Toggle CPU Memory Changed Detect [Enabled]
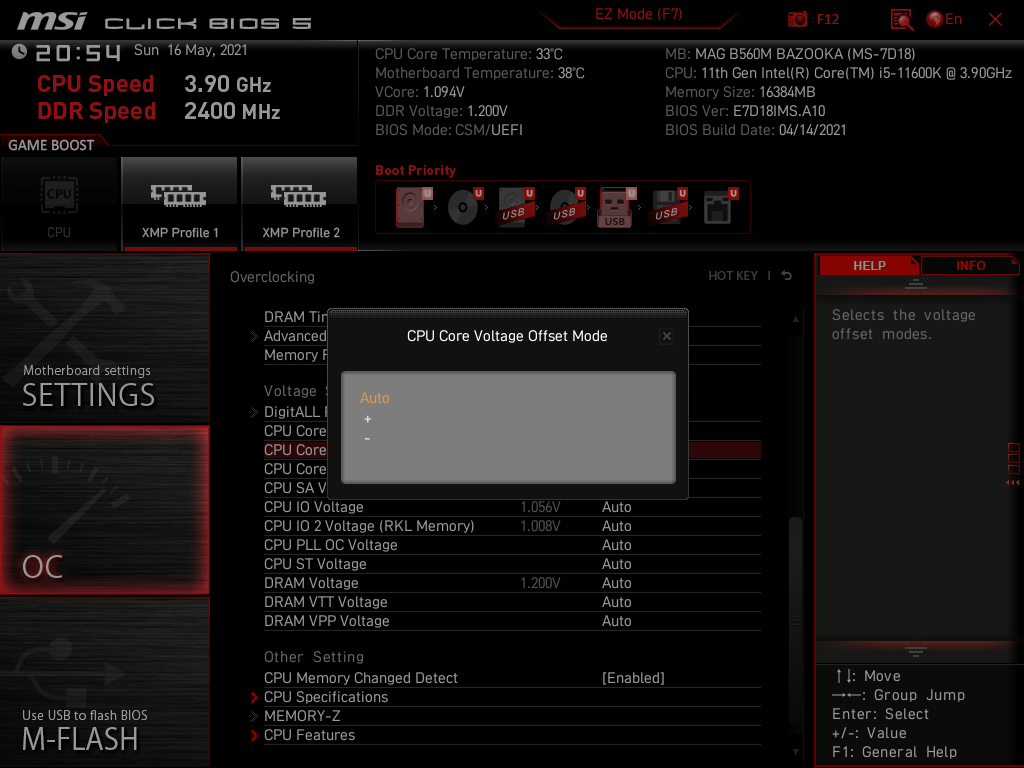The image size is (1024, 768). [x=633, y=678]
